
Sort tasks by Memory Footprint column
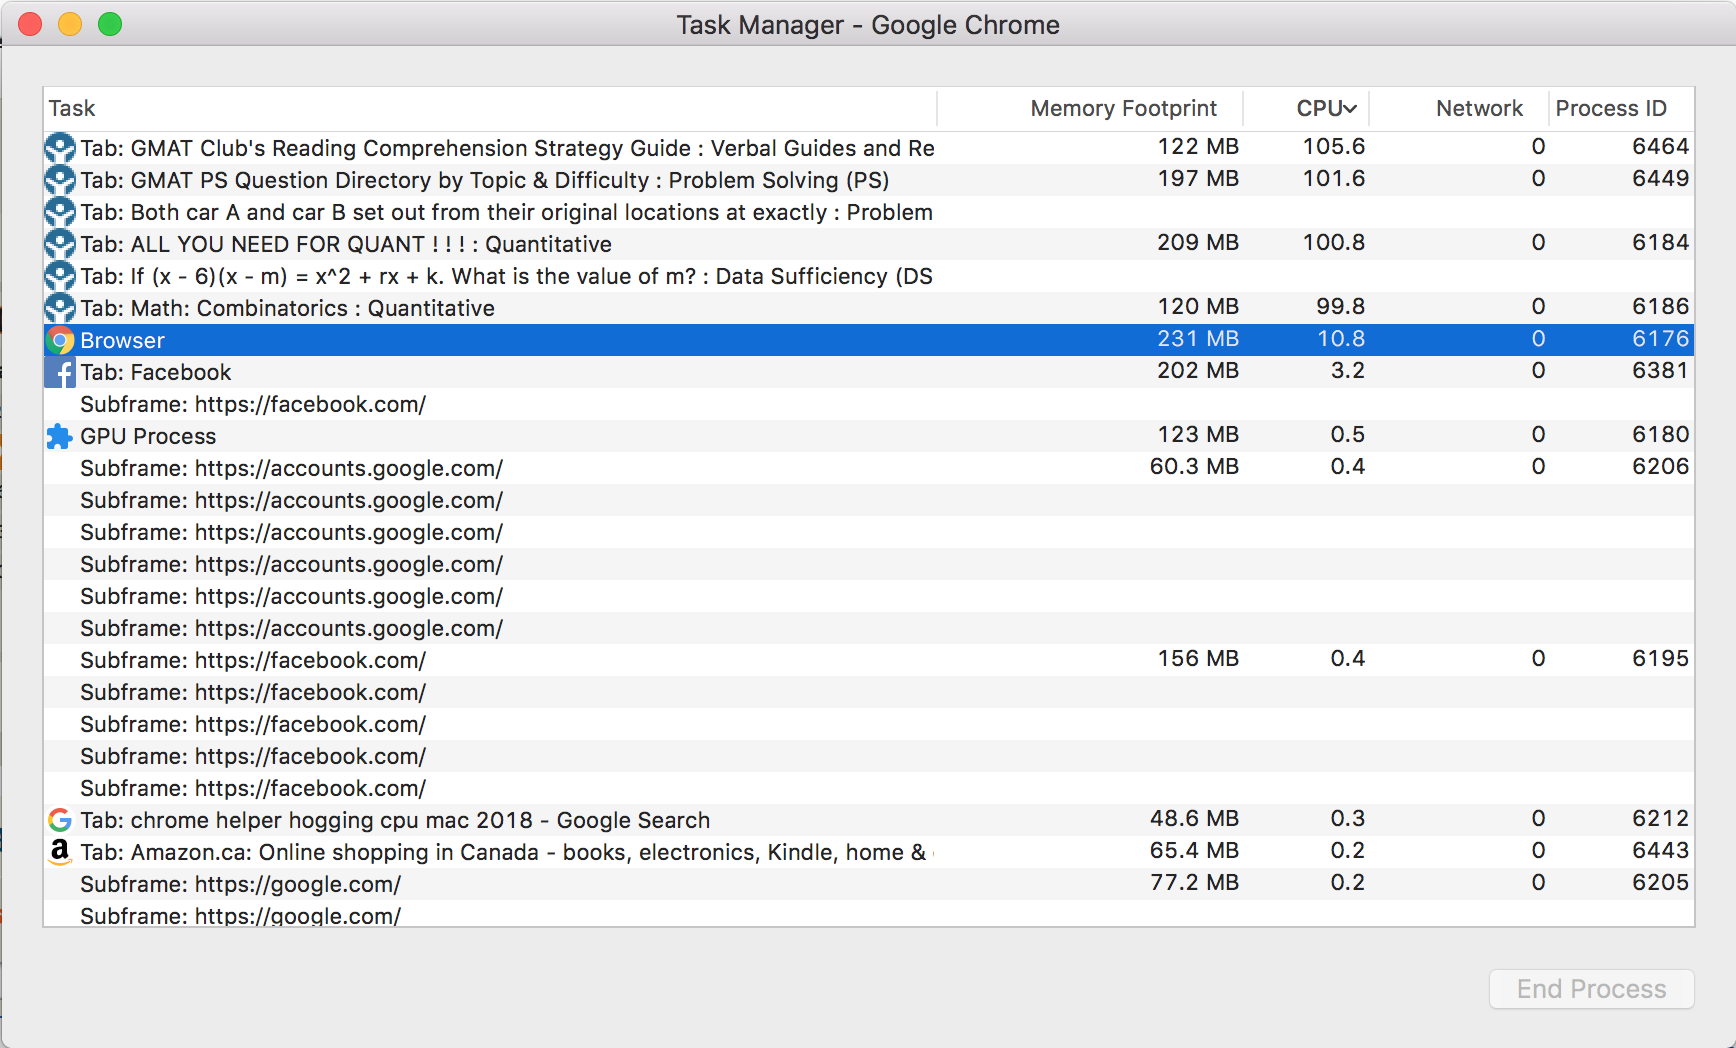point(1122,108)
